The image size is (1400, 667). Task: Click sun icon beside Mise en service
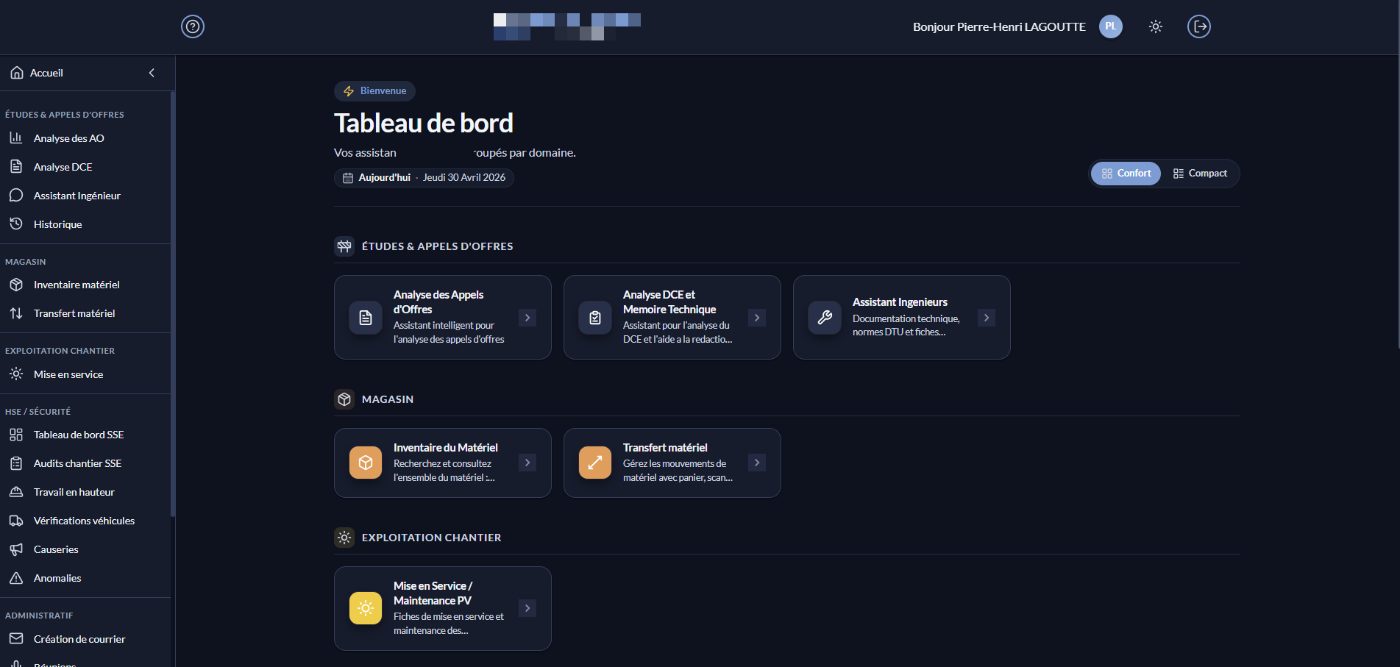16,374
